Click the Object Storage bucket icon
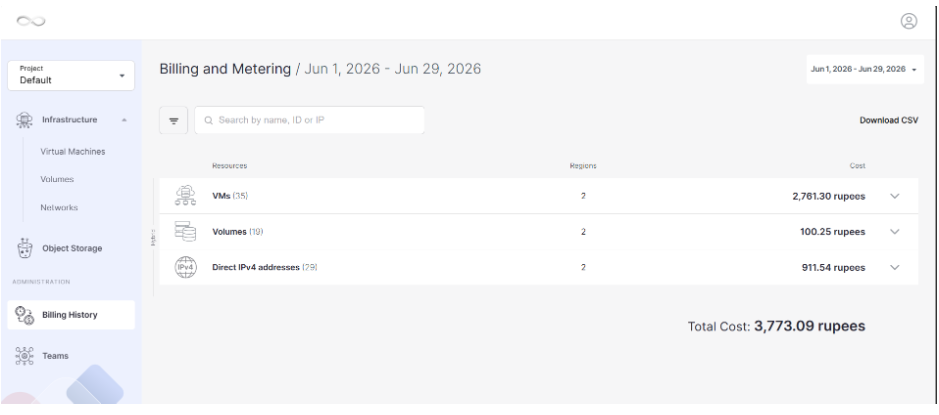The image size is (939, 415). tap(25, 248)
